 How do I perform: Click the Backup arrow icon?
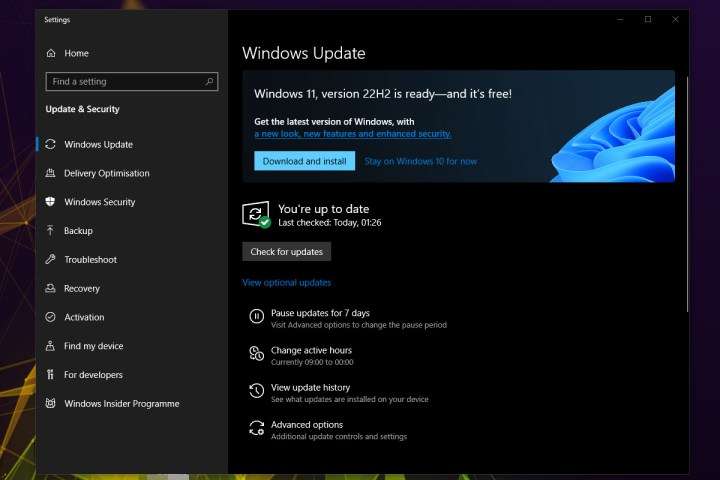click(51, 231)
